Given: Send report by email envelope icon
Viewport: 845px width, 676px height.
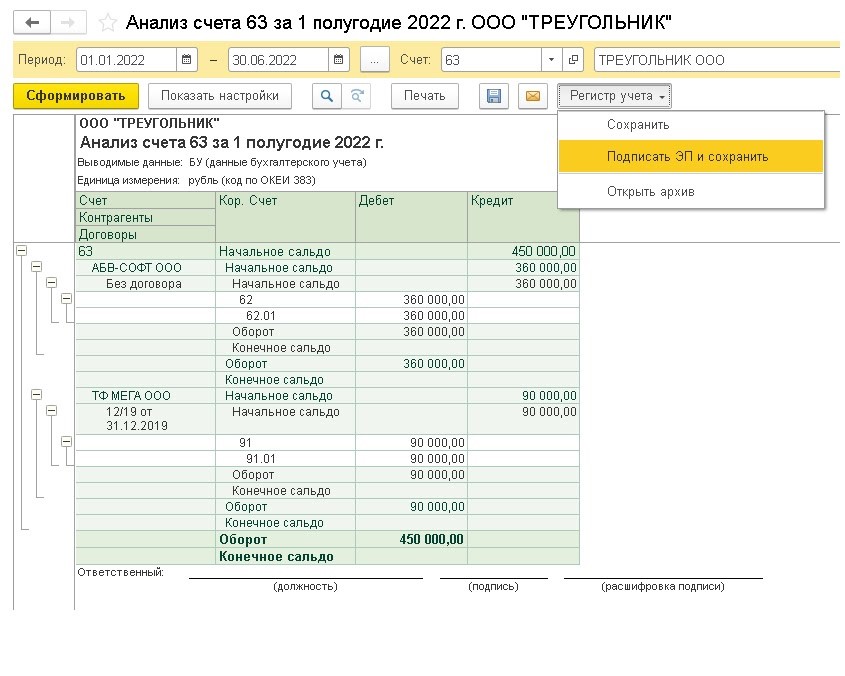Looking at the screenshot, I should tap(532, 96).
